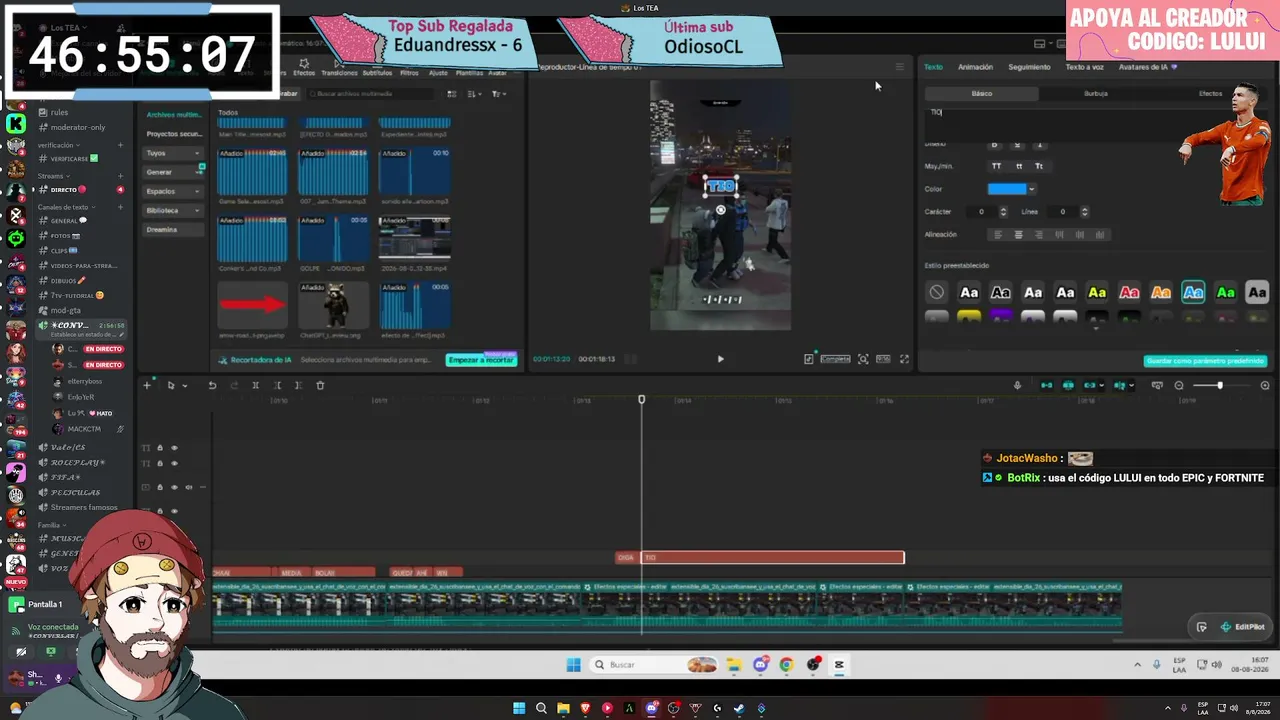
Task: Click the Empezar a recortar button
Action: click(x=482, y=360)
